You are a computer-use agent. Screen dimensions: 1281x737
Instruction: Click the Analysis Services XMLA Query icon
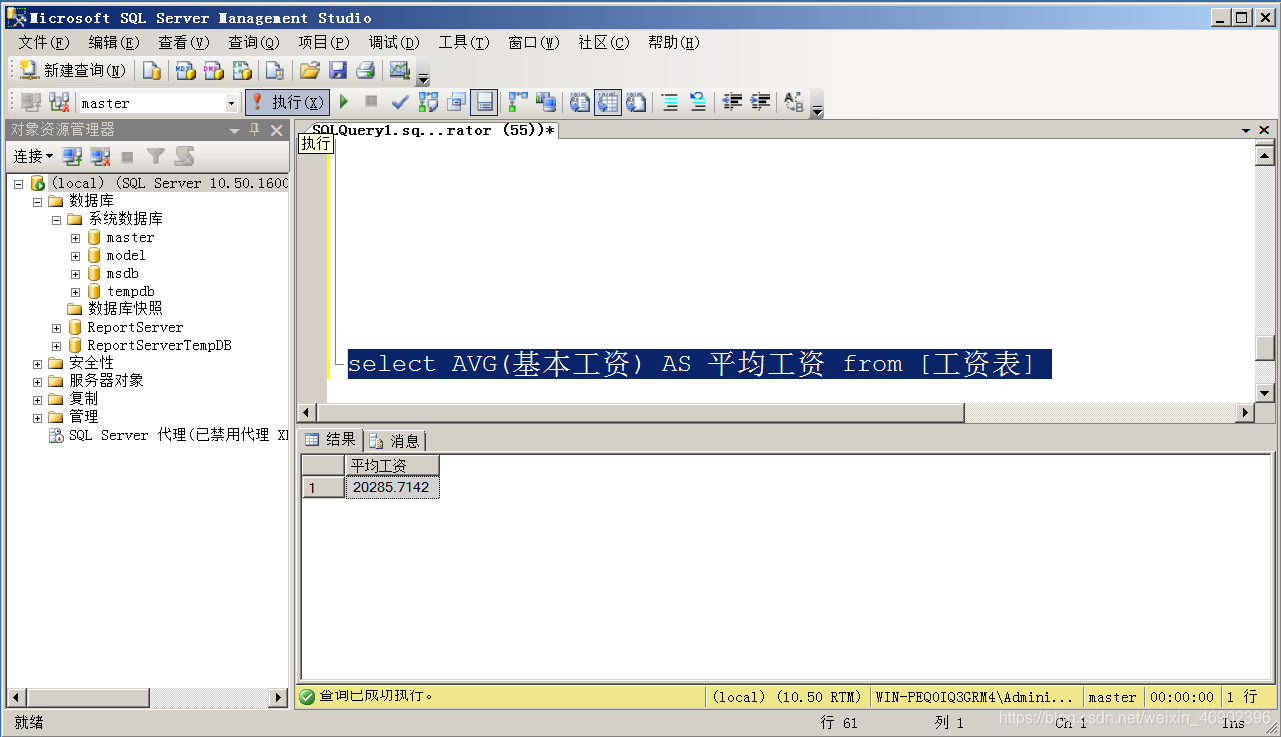tap(242, 70)
